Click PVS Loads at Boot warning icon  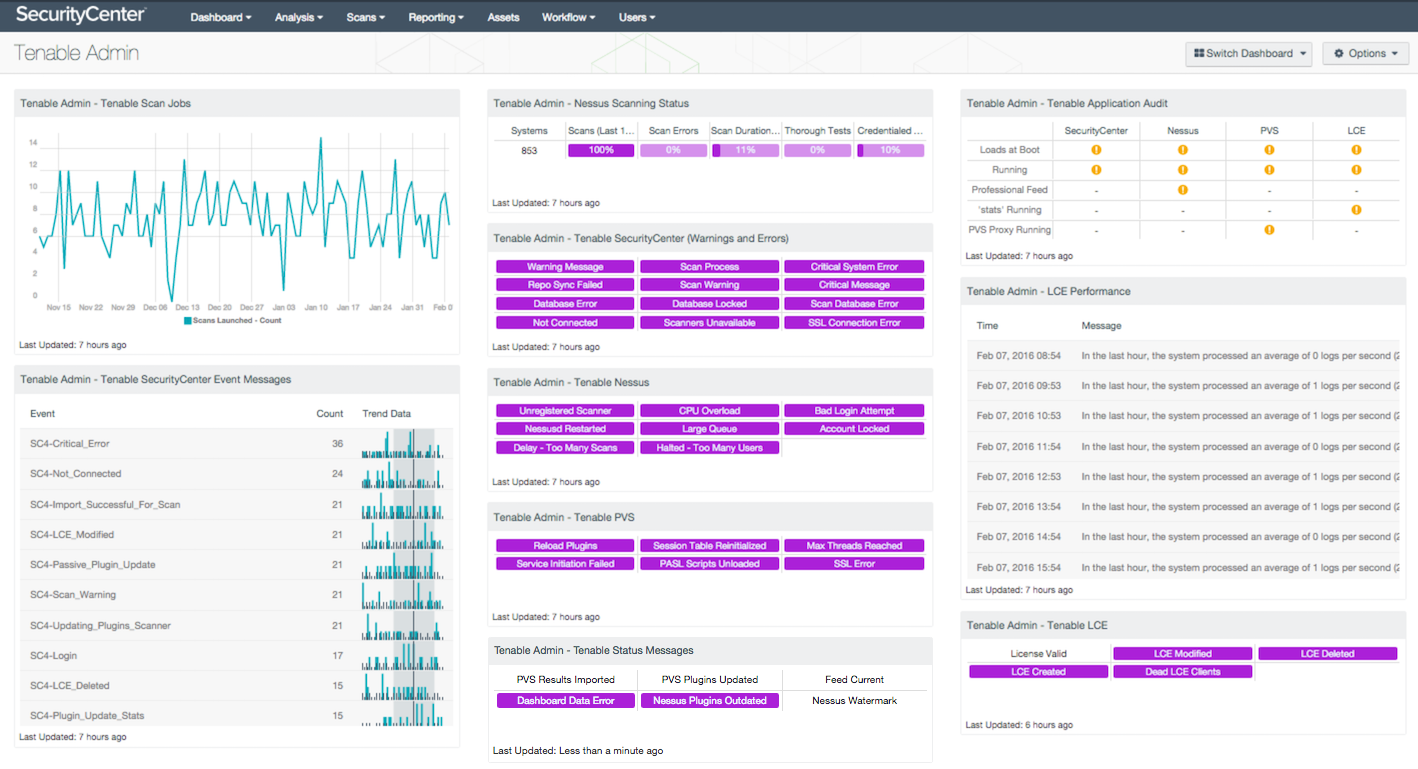[1269, 150]
